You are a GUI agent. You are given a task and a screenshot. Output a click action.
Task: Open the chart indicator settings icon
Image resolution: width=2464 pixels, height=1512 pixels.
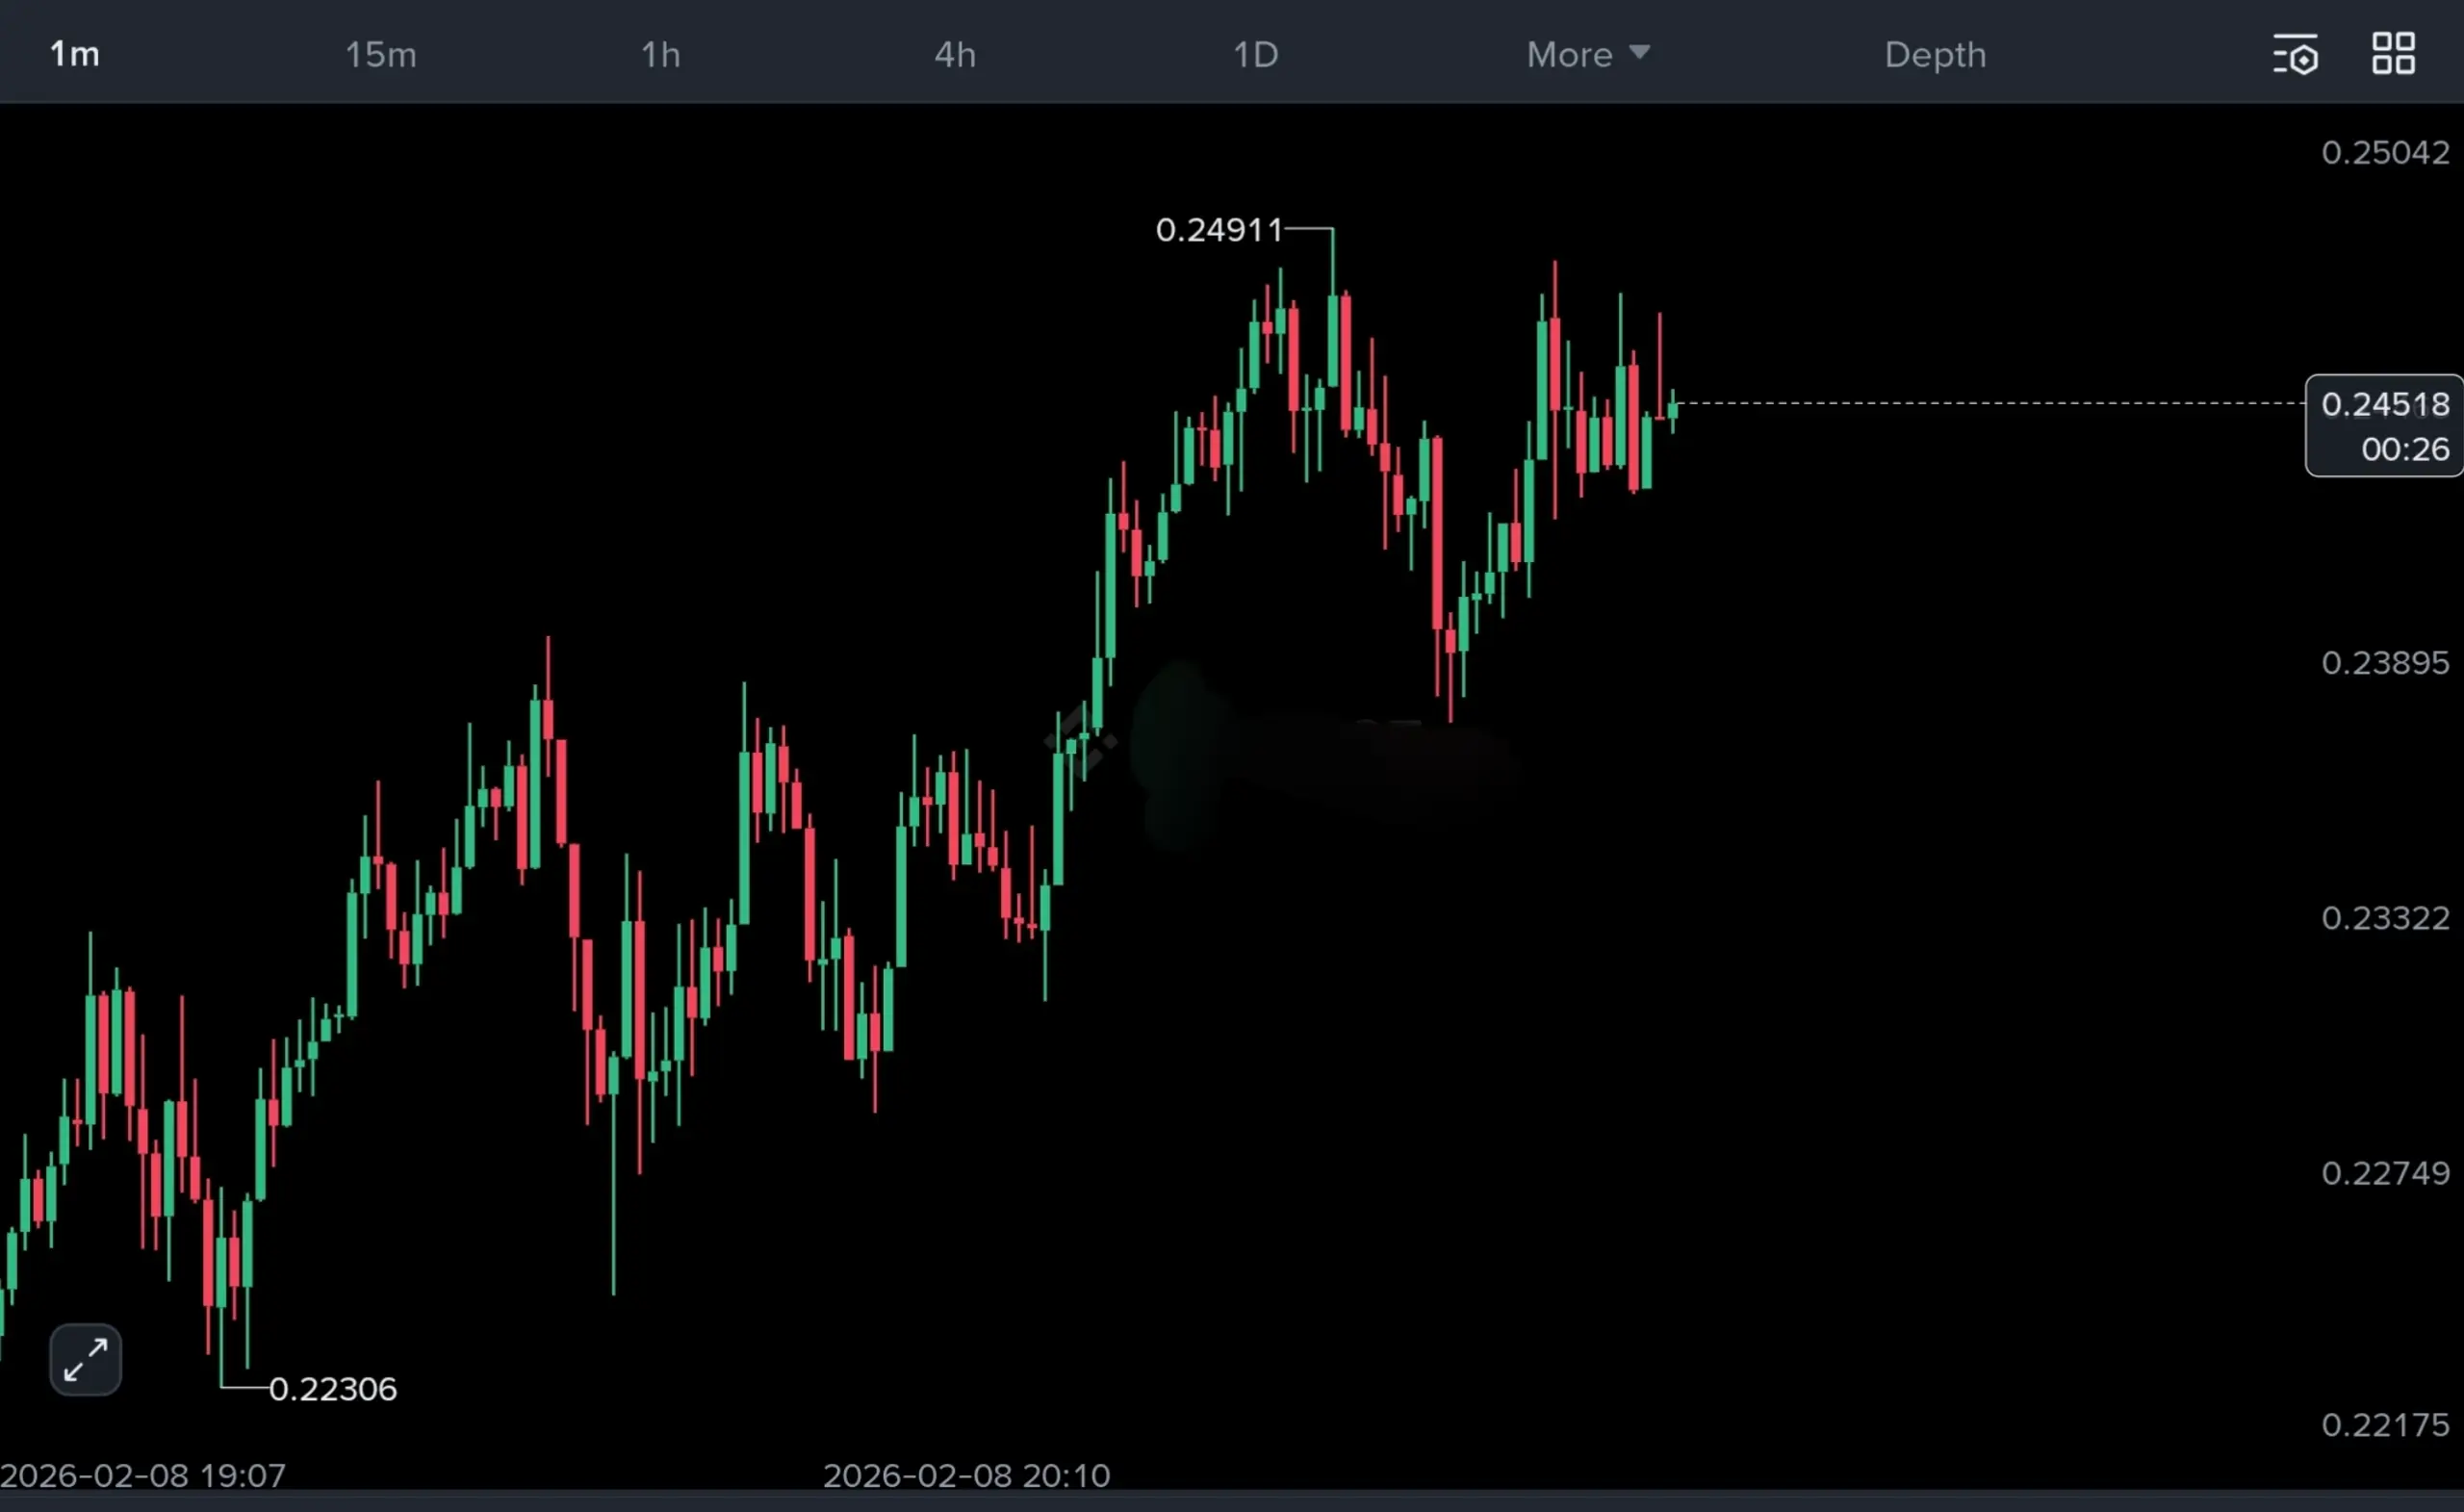pos(2294,55)
